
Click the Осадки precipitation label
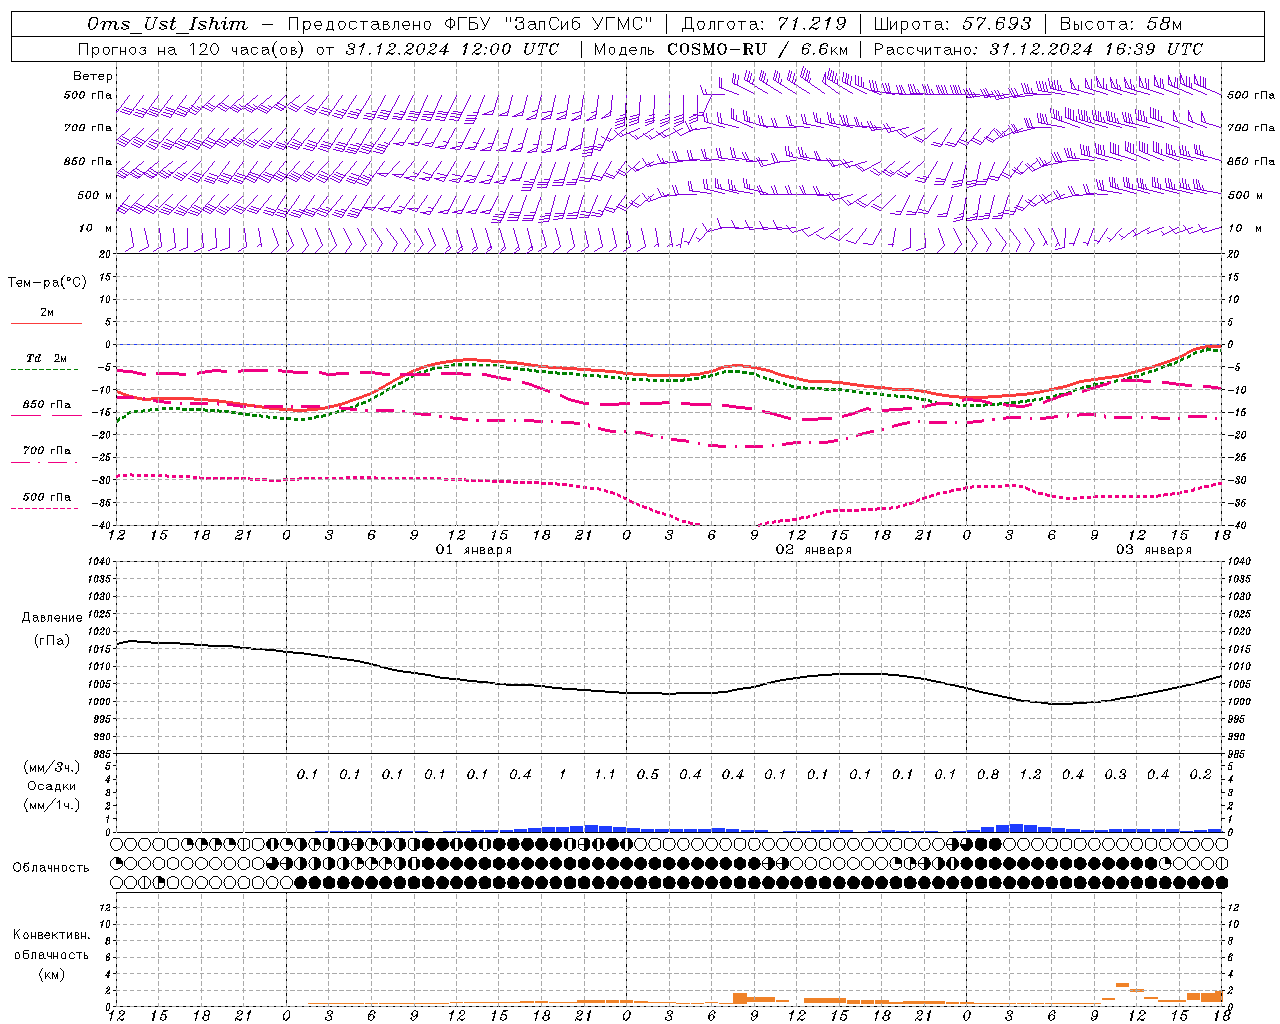point(52,786)
